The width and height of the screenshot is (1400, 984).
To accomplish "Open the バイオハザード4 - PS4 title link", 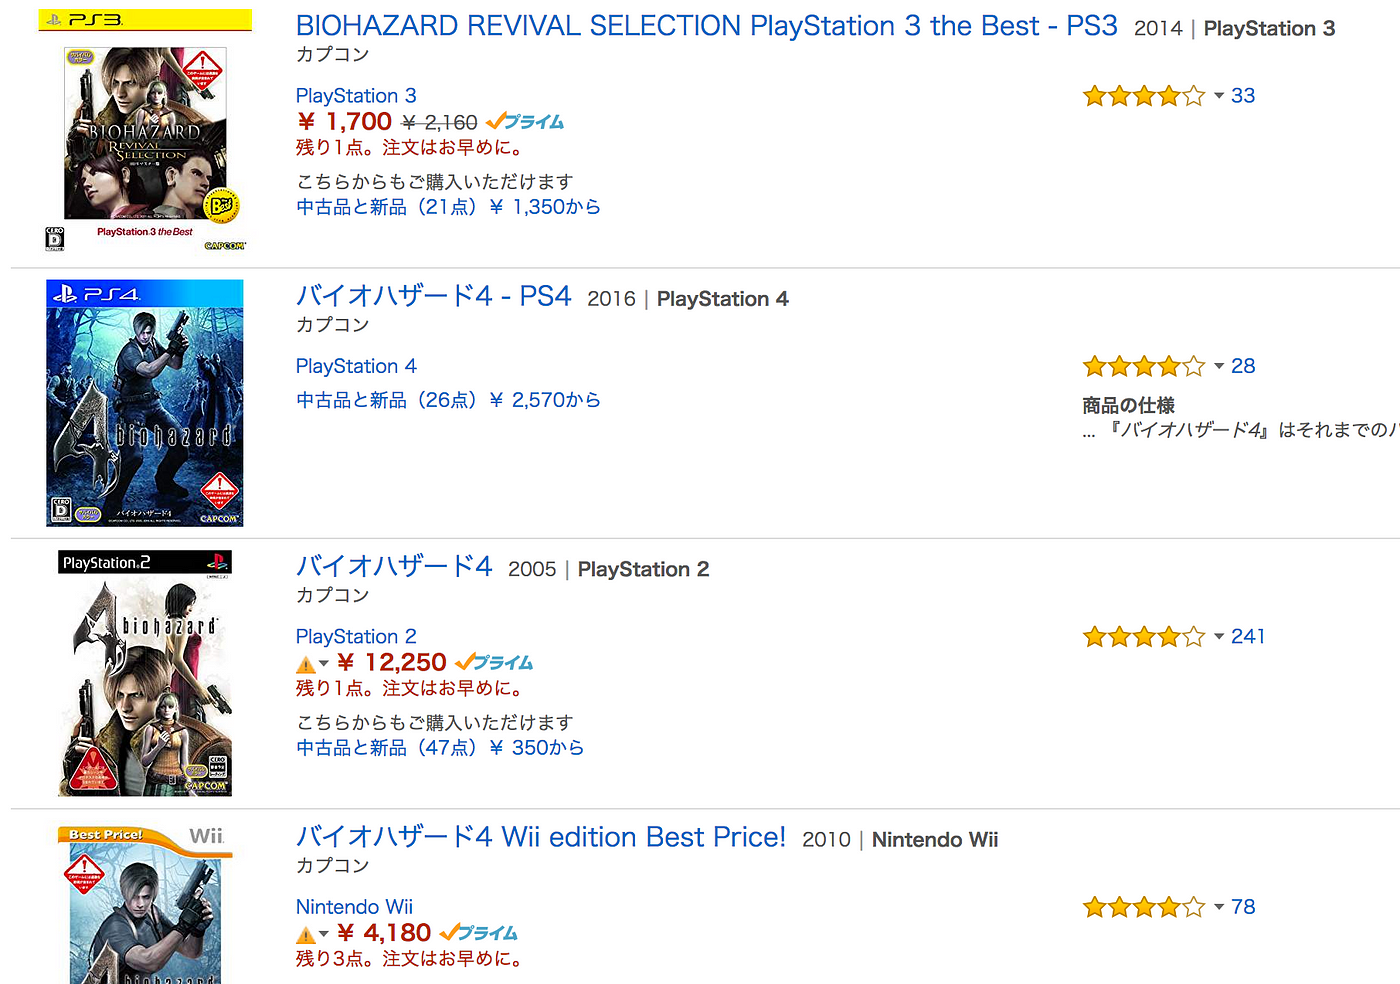I will [433, 296].
